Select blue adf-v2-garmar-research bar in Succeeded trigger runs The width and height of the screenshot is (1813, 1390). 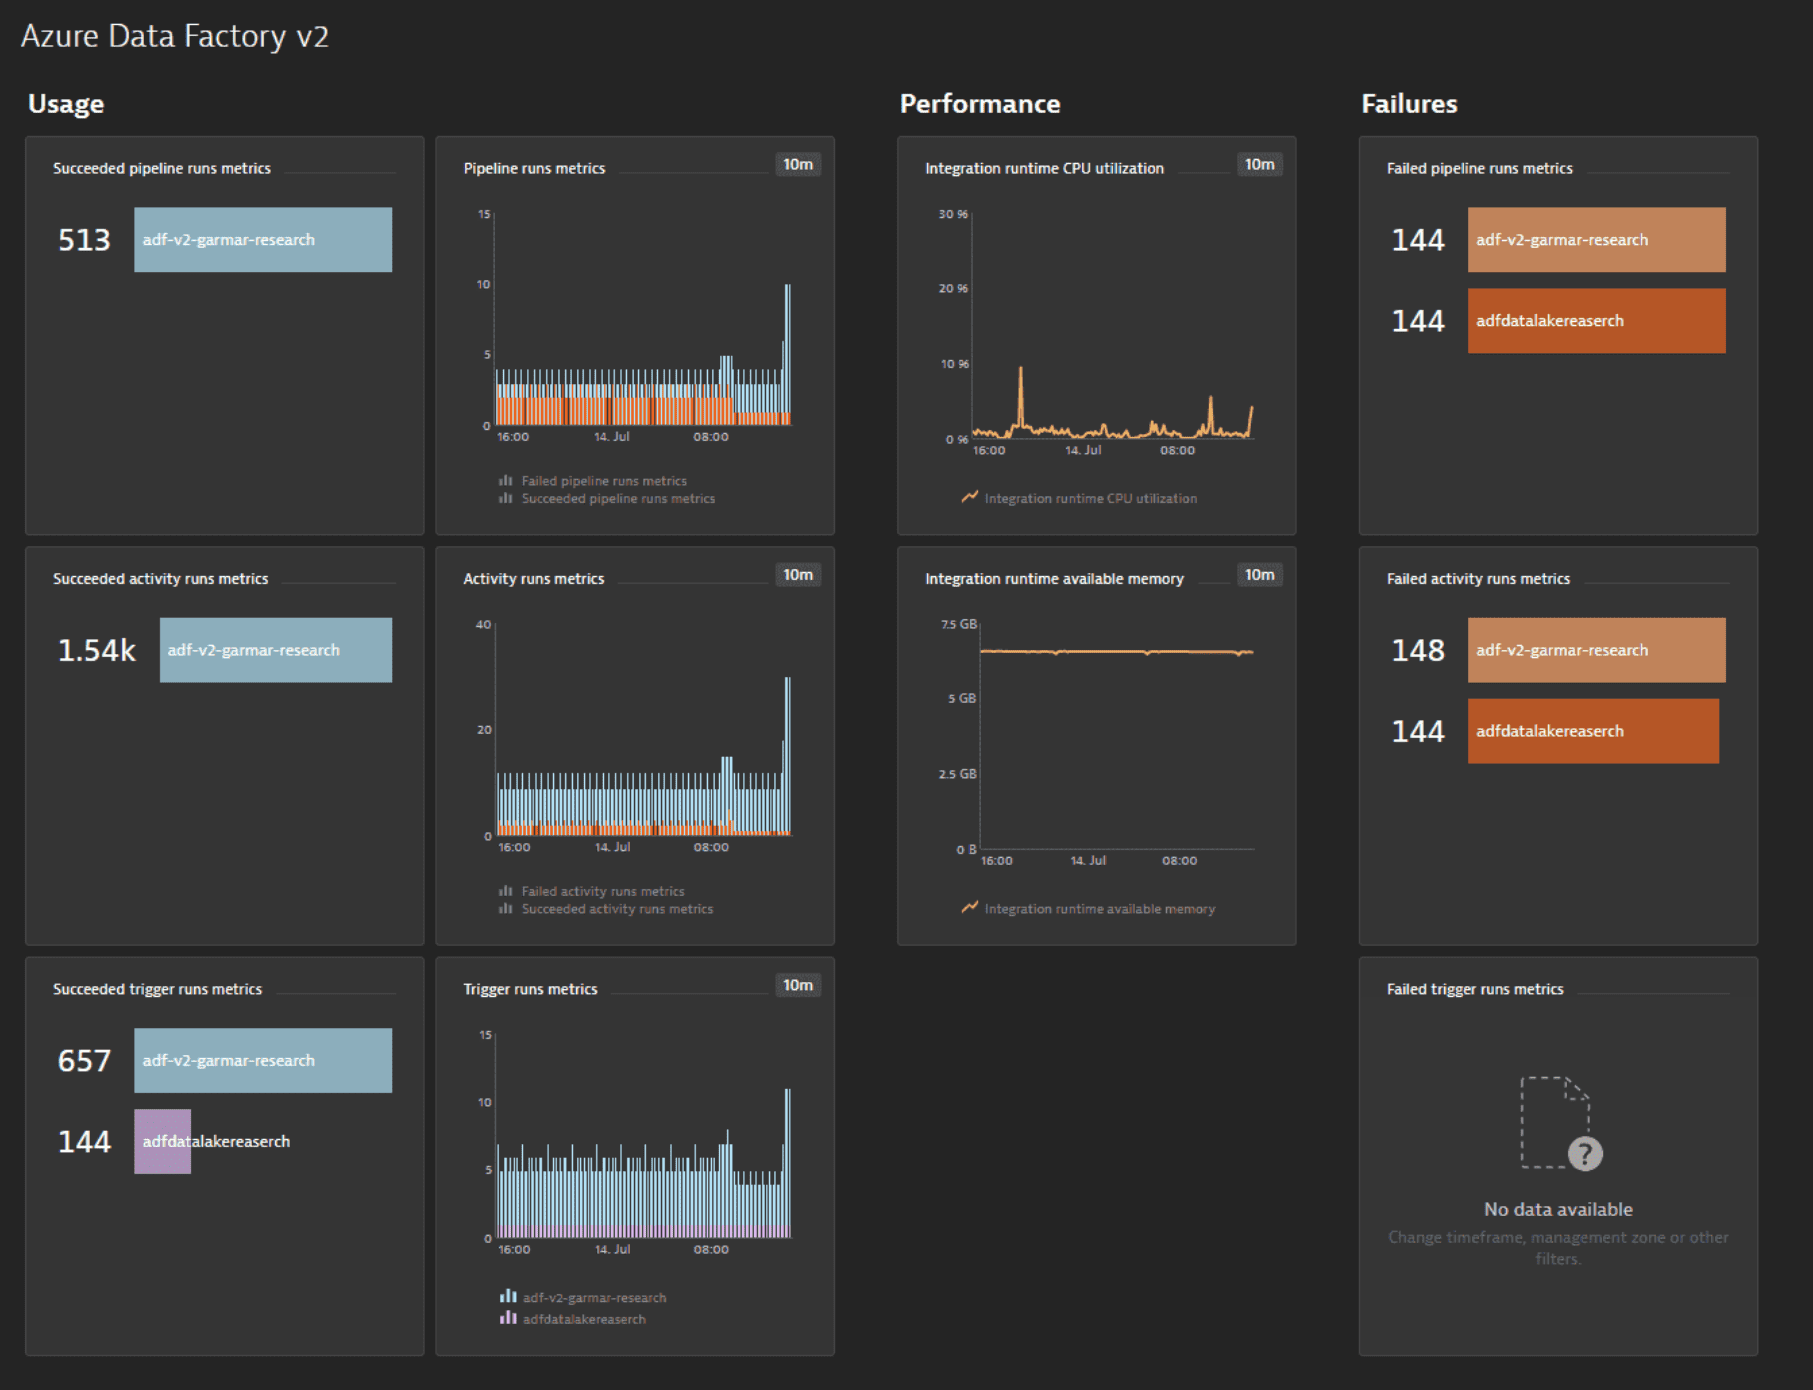click(263, 1061)
